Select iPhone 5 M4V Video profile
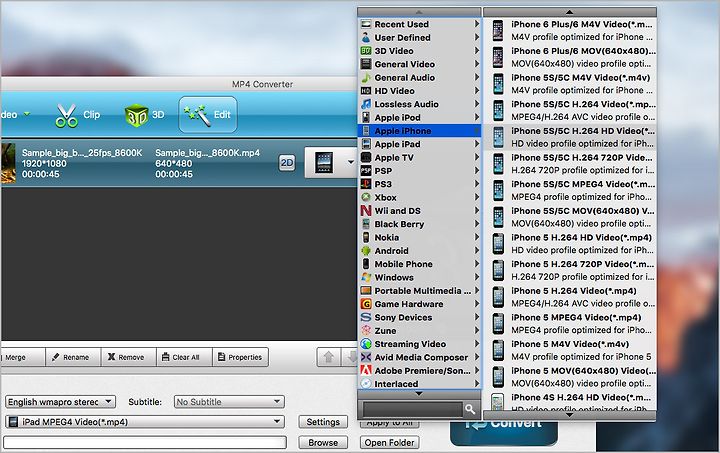The height and width of the screenshot is (453, 720). pos(571,350)
